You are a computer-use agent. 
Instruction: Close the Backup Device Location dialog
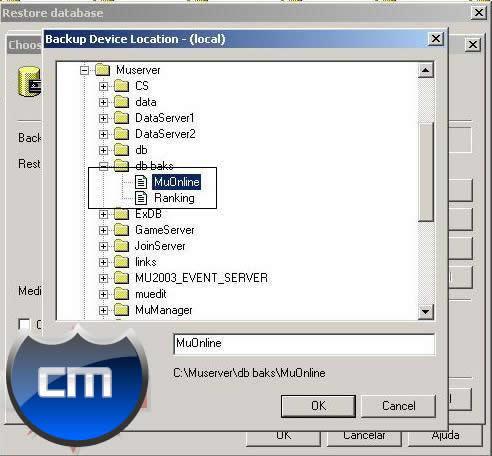point(436,39)
